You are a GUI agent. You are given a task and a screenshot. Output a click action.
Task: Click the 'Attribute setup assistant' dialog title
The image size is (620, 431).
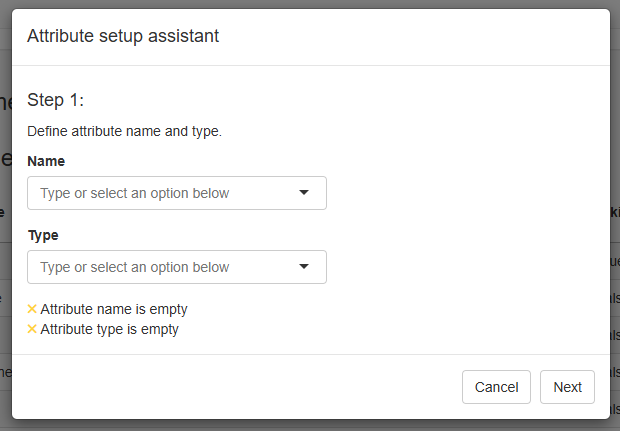coord(123,36)
